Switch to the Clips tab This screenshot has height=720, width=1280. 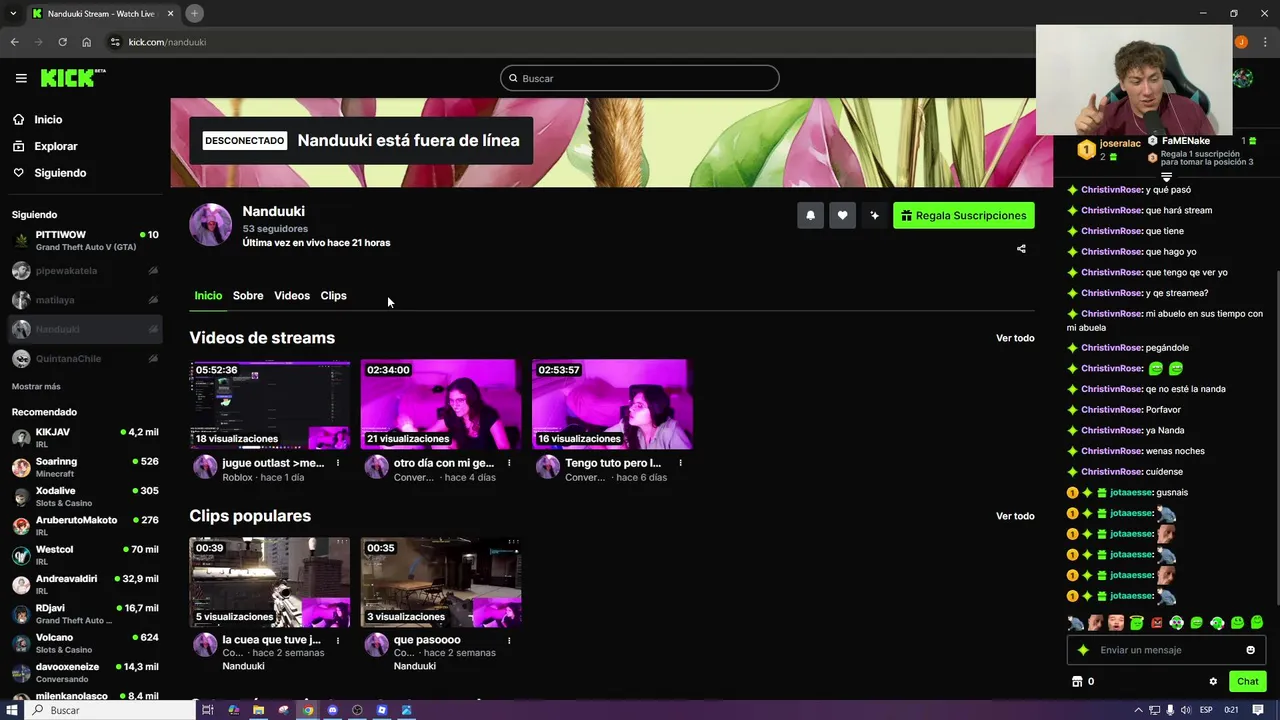point(333,296)
